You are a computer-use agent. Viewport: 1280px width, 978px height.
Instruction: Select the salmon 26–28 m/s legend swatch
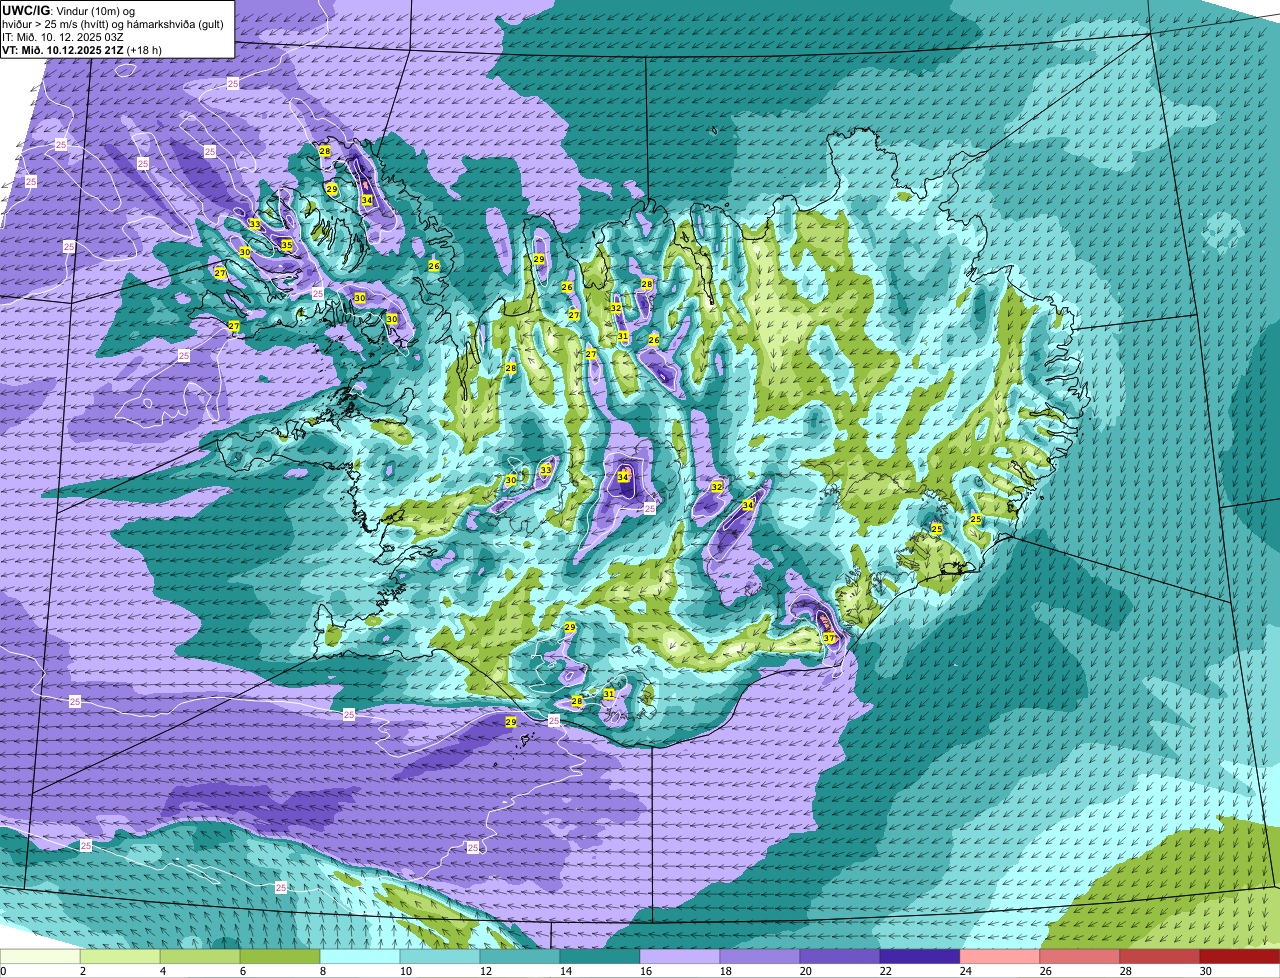pos(1080,957)
